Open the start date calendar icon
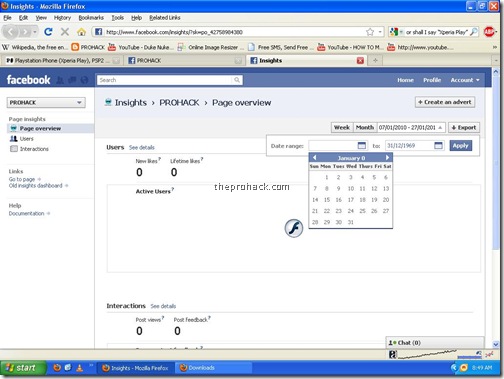Viewport: 504px width, 379px height. pos(362,146)
